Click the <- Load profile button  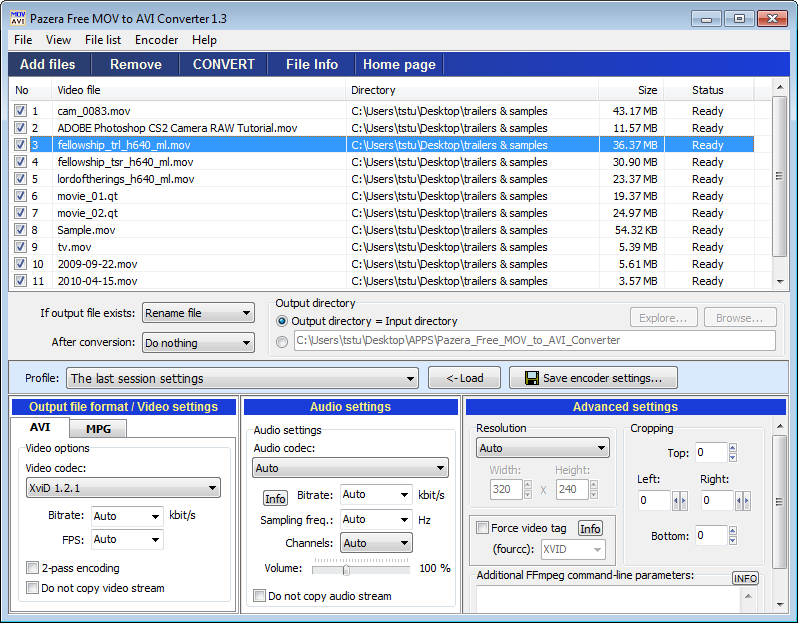point(465,378)
